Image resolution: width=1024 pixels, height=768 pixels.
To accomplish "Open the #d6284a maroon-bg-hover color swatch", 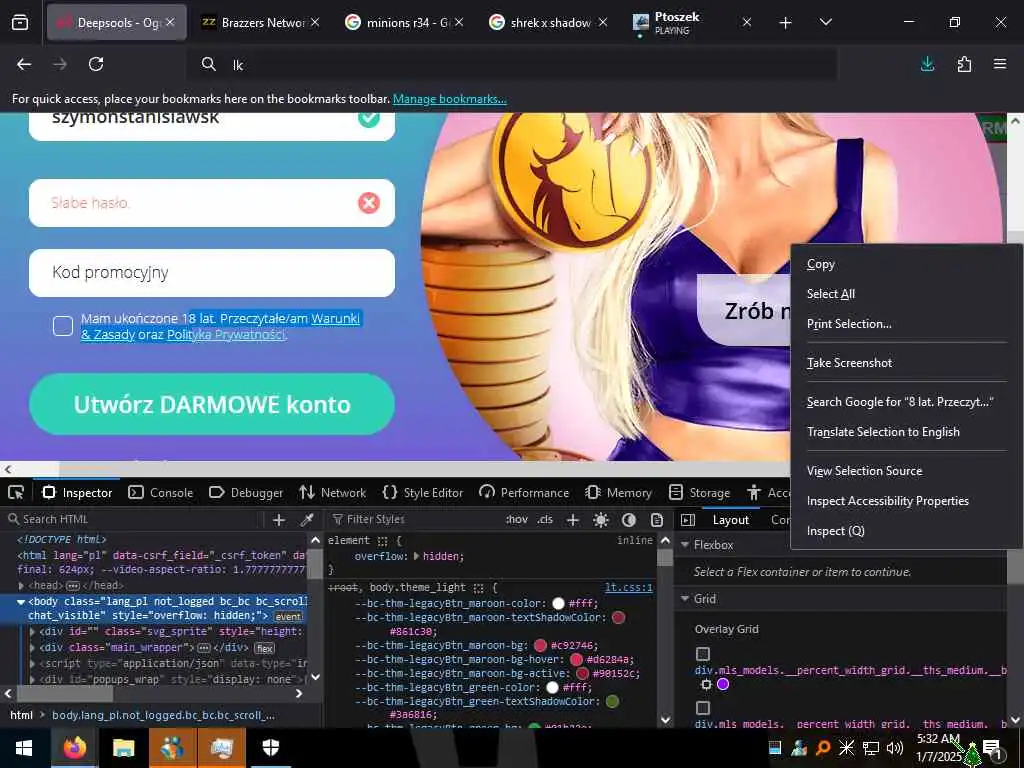I will tap(576, 660).
